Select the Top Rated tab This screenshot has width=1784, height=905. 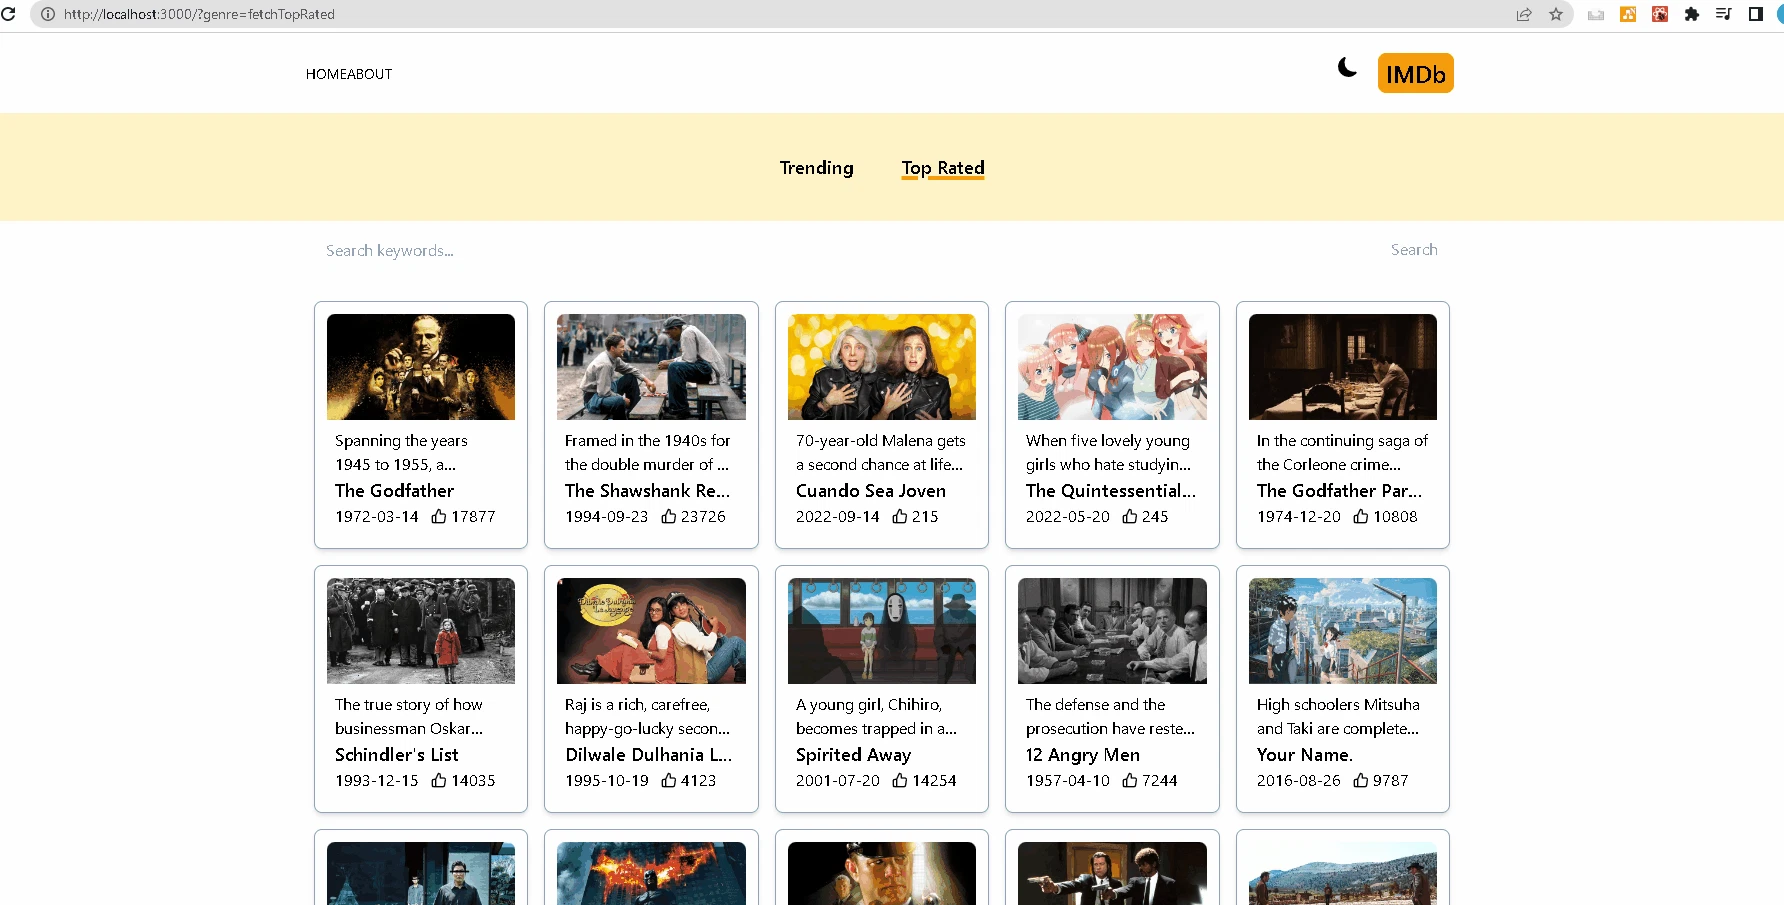coord(943,168)
